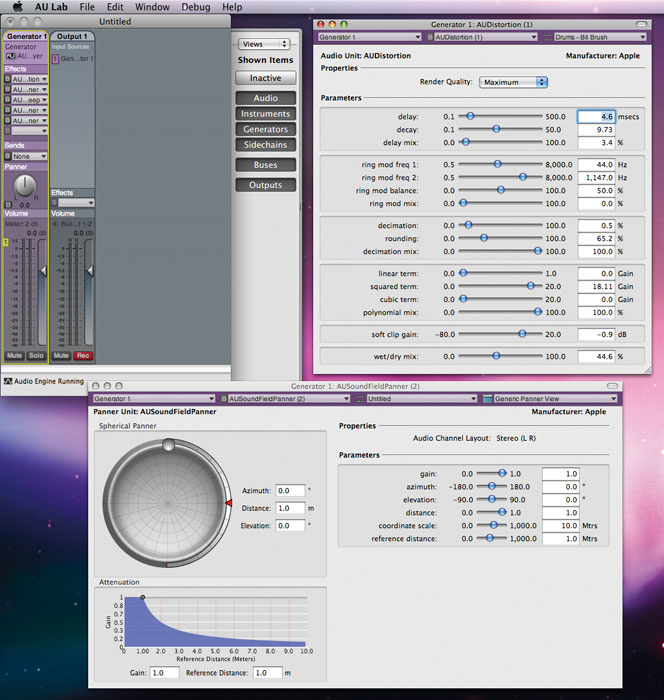Click the Azimuth field in Spherical Panner
This screenshot has height=700, width=664.
290,491
